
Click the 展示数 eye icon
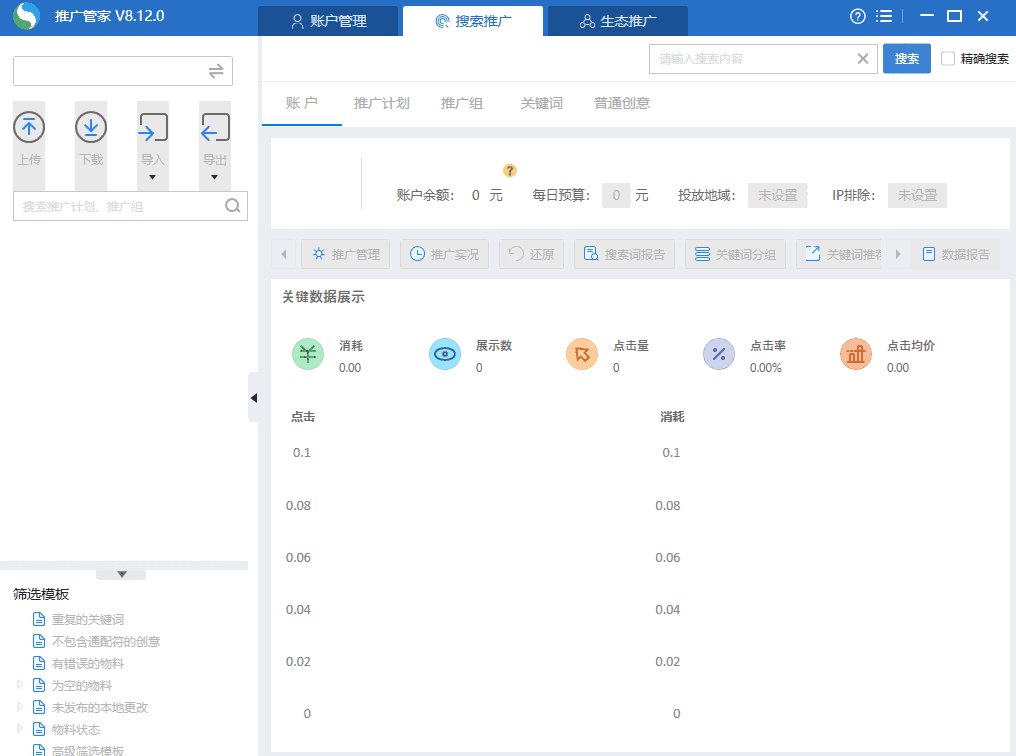[445, 354]
